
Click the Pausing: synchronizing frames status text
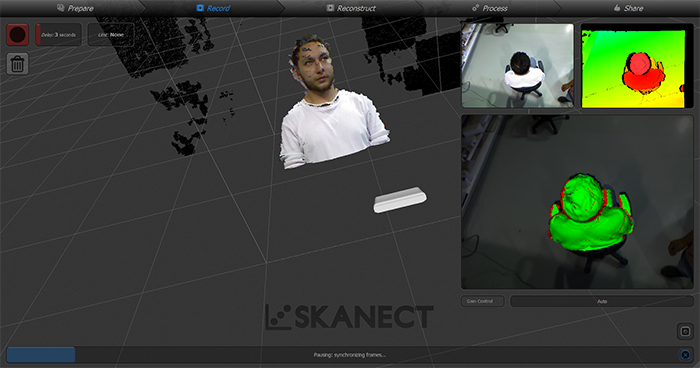pos(350,355)
